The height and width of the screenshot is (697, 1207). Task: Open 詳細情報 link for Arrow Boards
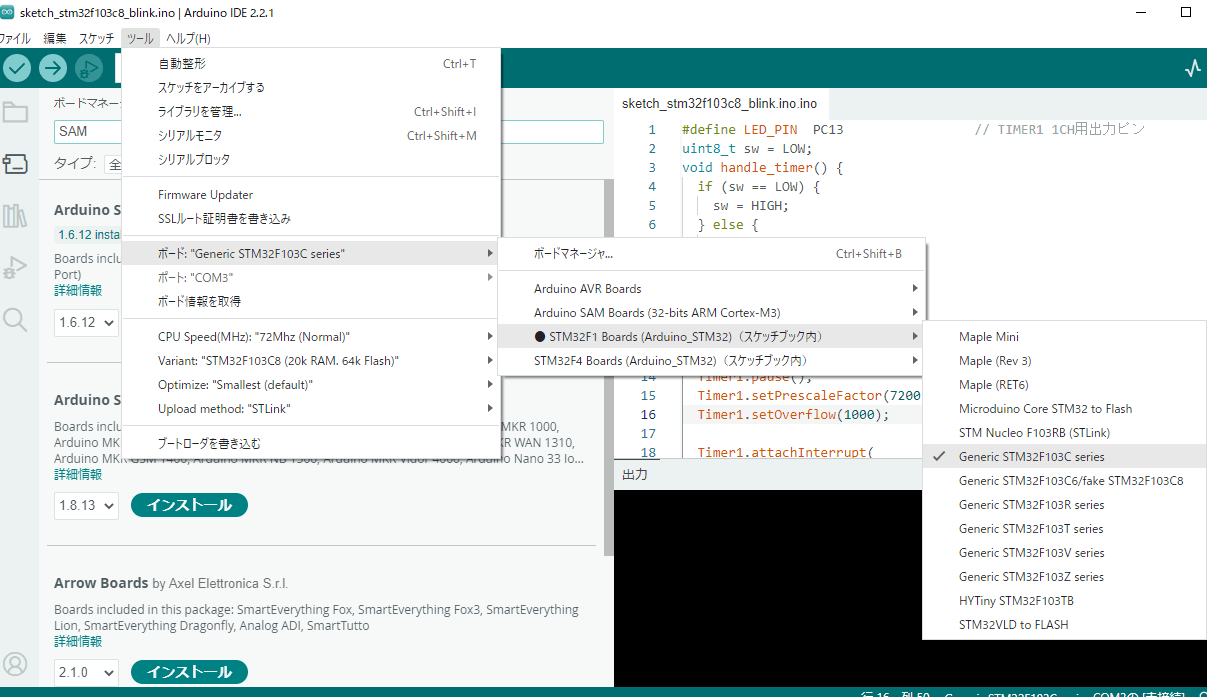coord(78,641)
